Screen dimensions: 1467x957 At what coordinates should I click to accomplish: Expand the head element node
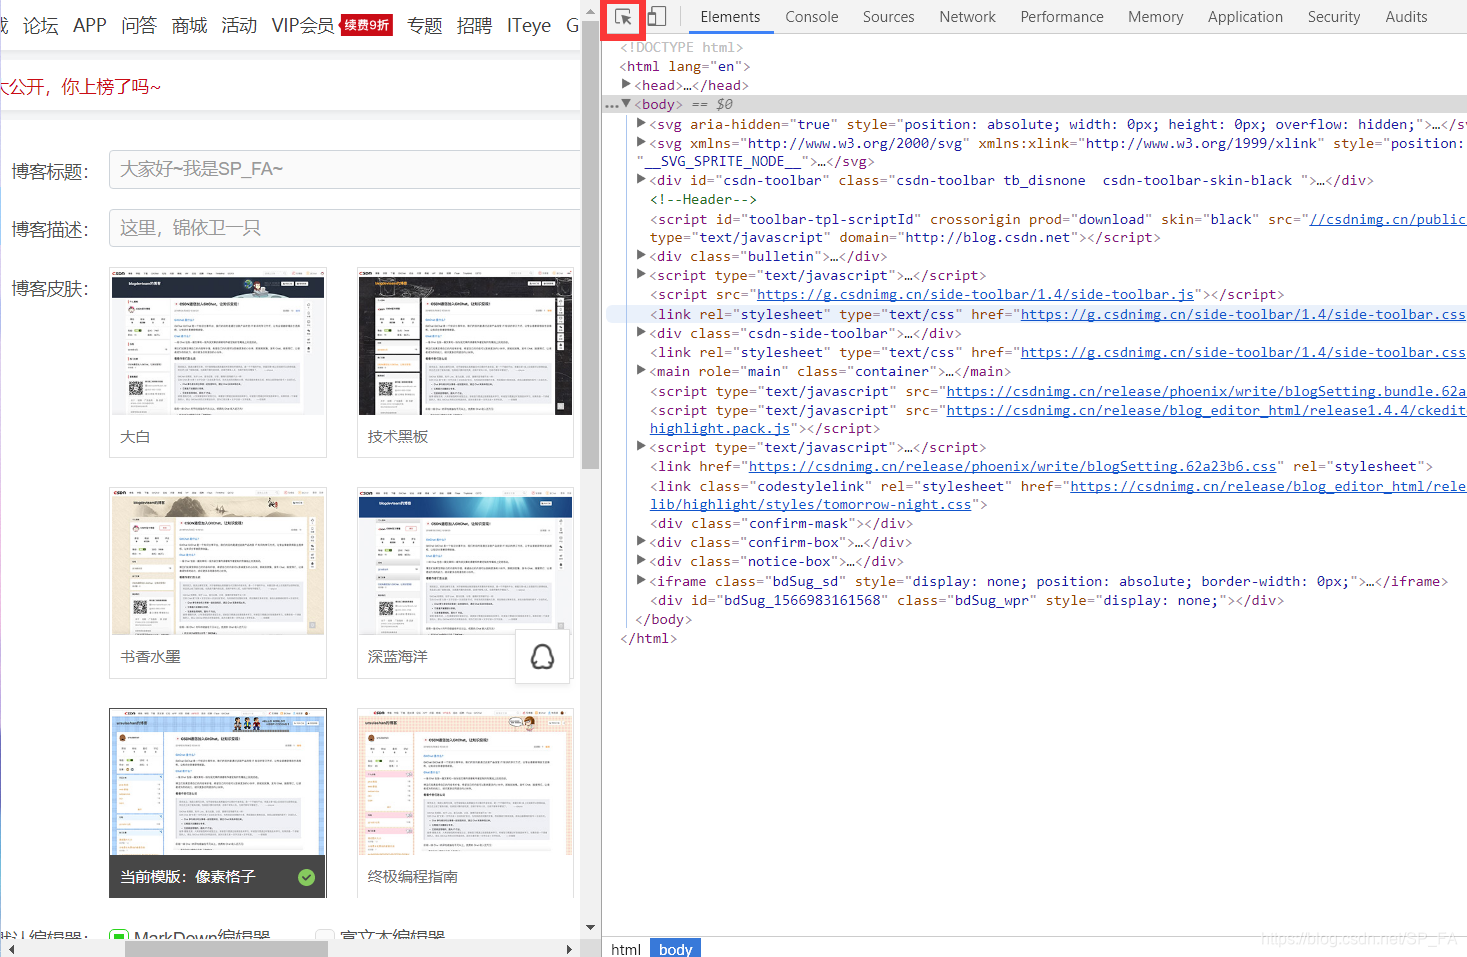626,85
